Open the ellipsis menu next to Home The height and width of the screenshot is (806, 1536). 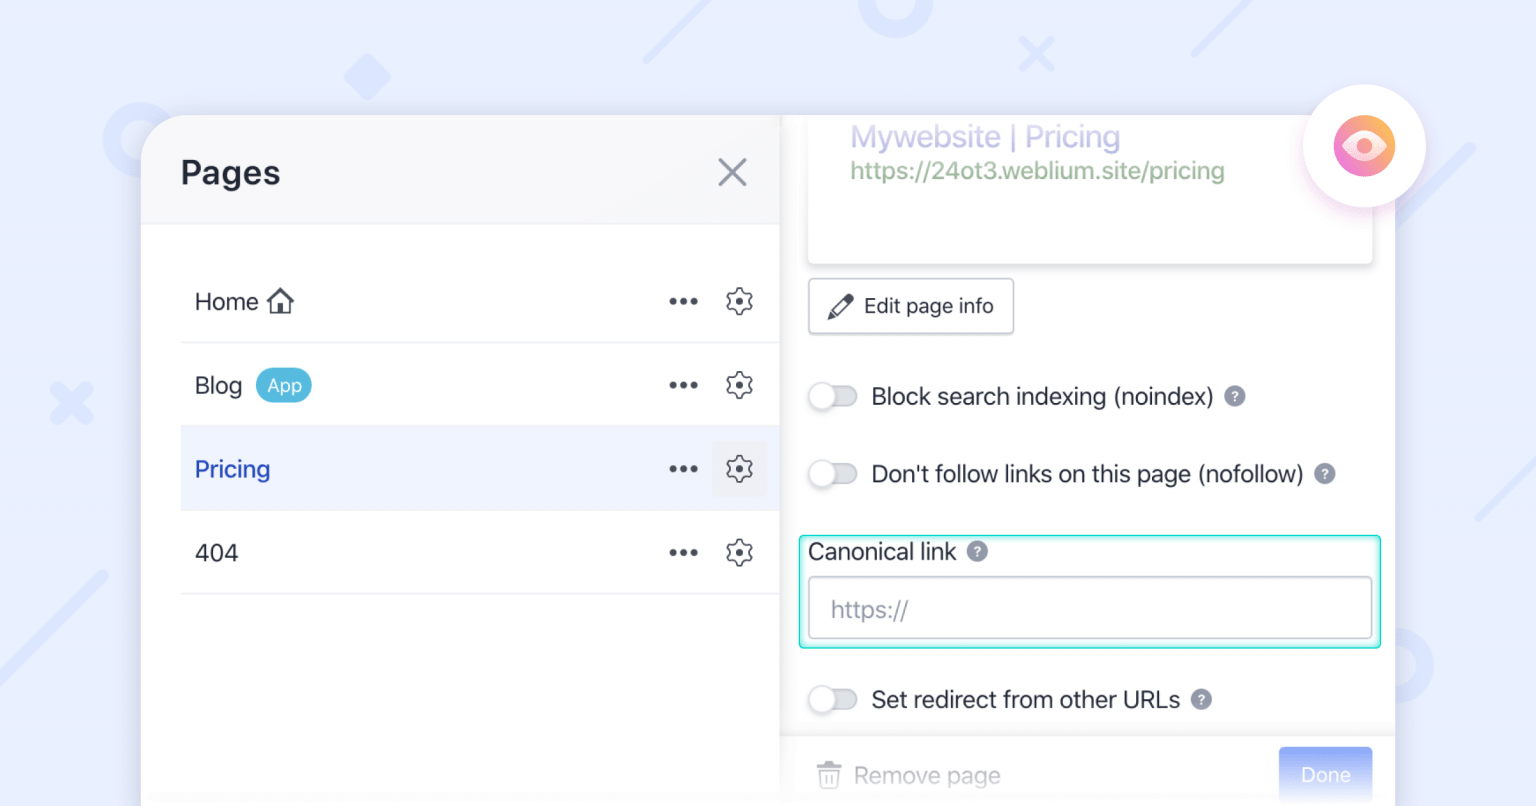pos(683,301)
